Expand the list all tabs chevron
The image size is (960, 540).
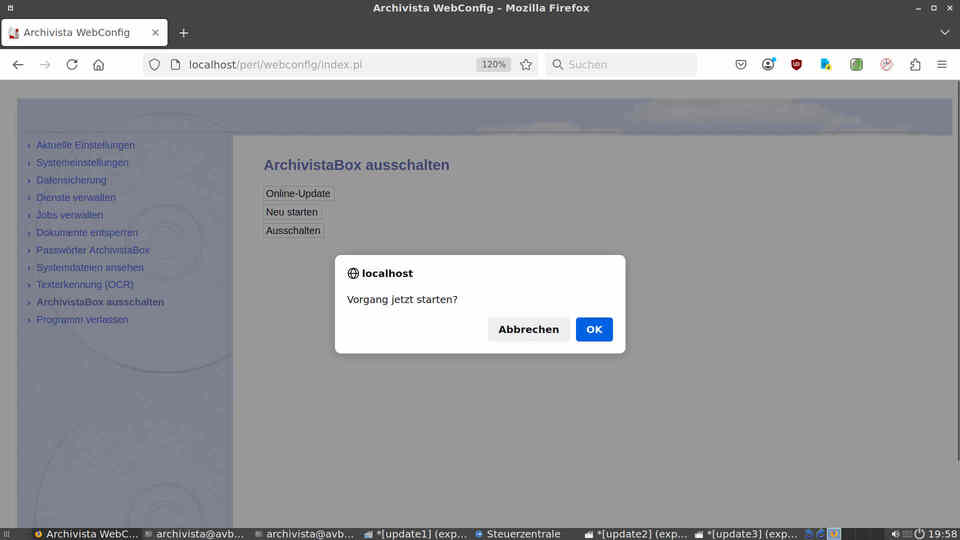pyautogui.click(x=945, y=32)
